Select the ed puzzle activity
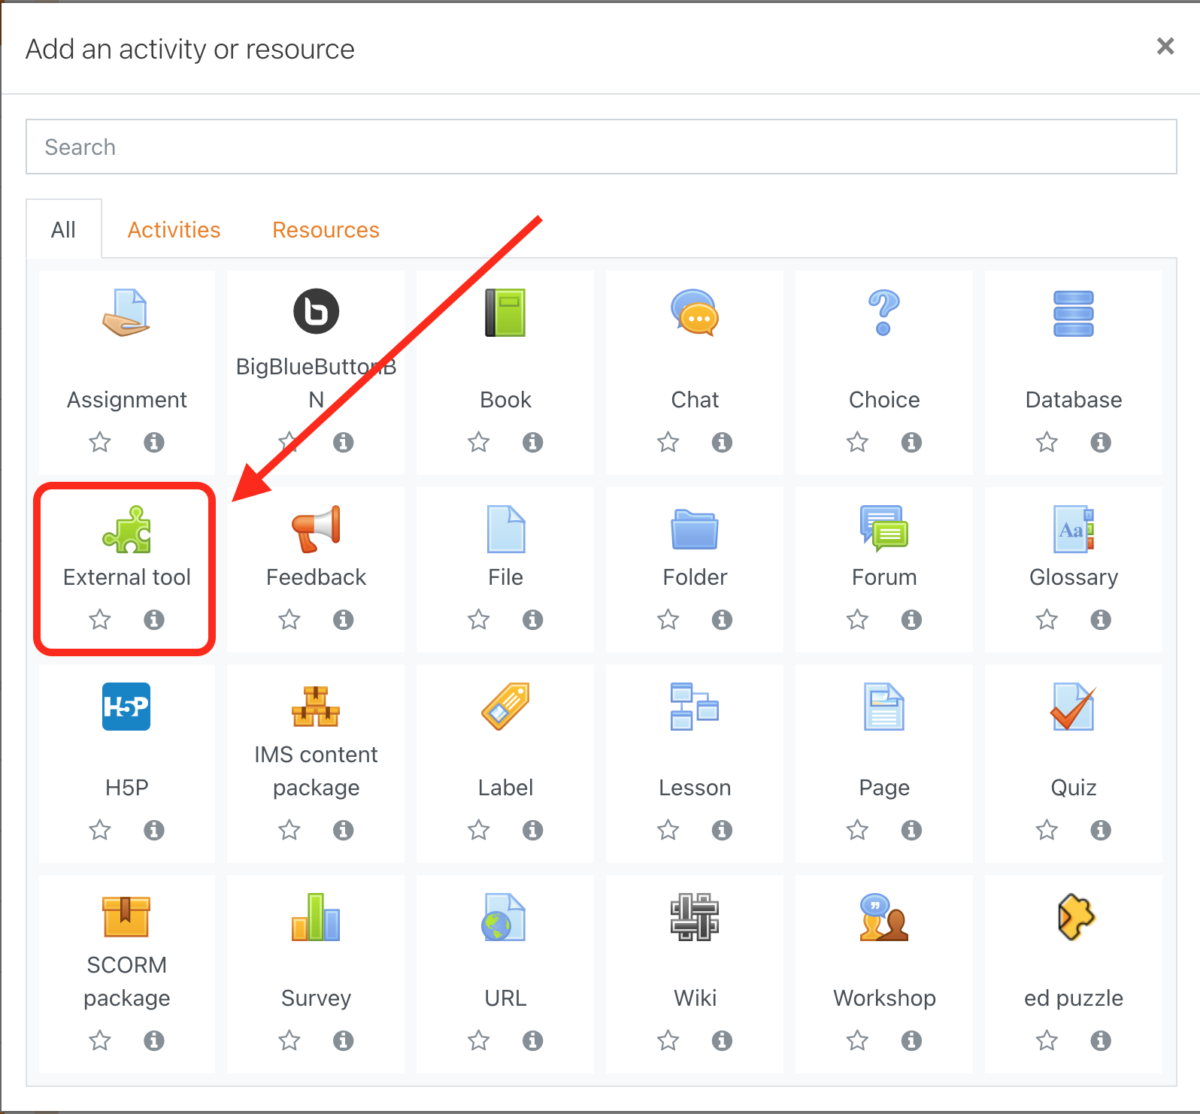 point(1073,917)
